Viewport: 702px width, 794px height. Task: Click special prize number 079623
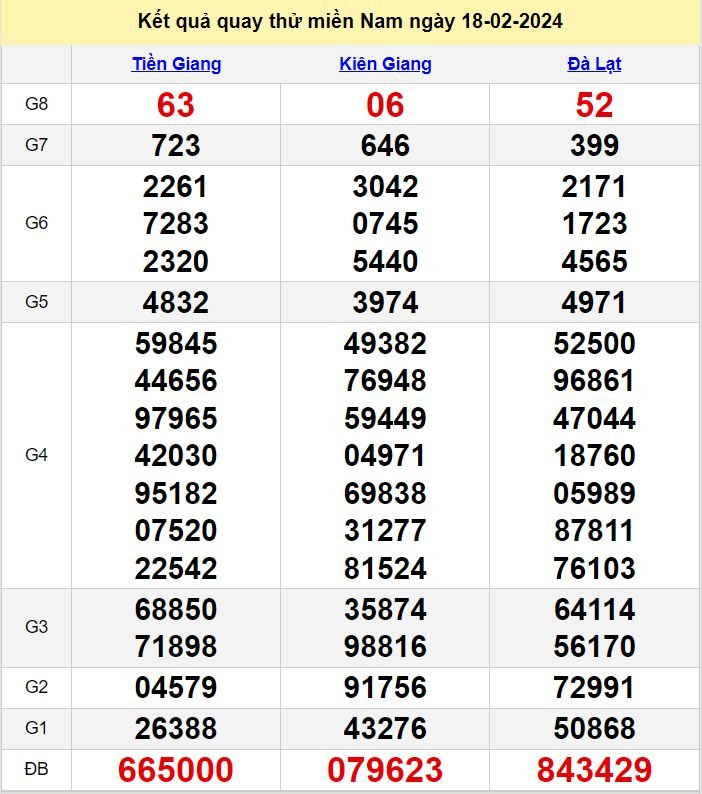[x=385, y=770]
